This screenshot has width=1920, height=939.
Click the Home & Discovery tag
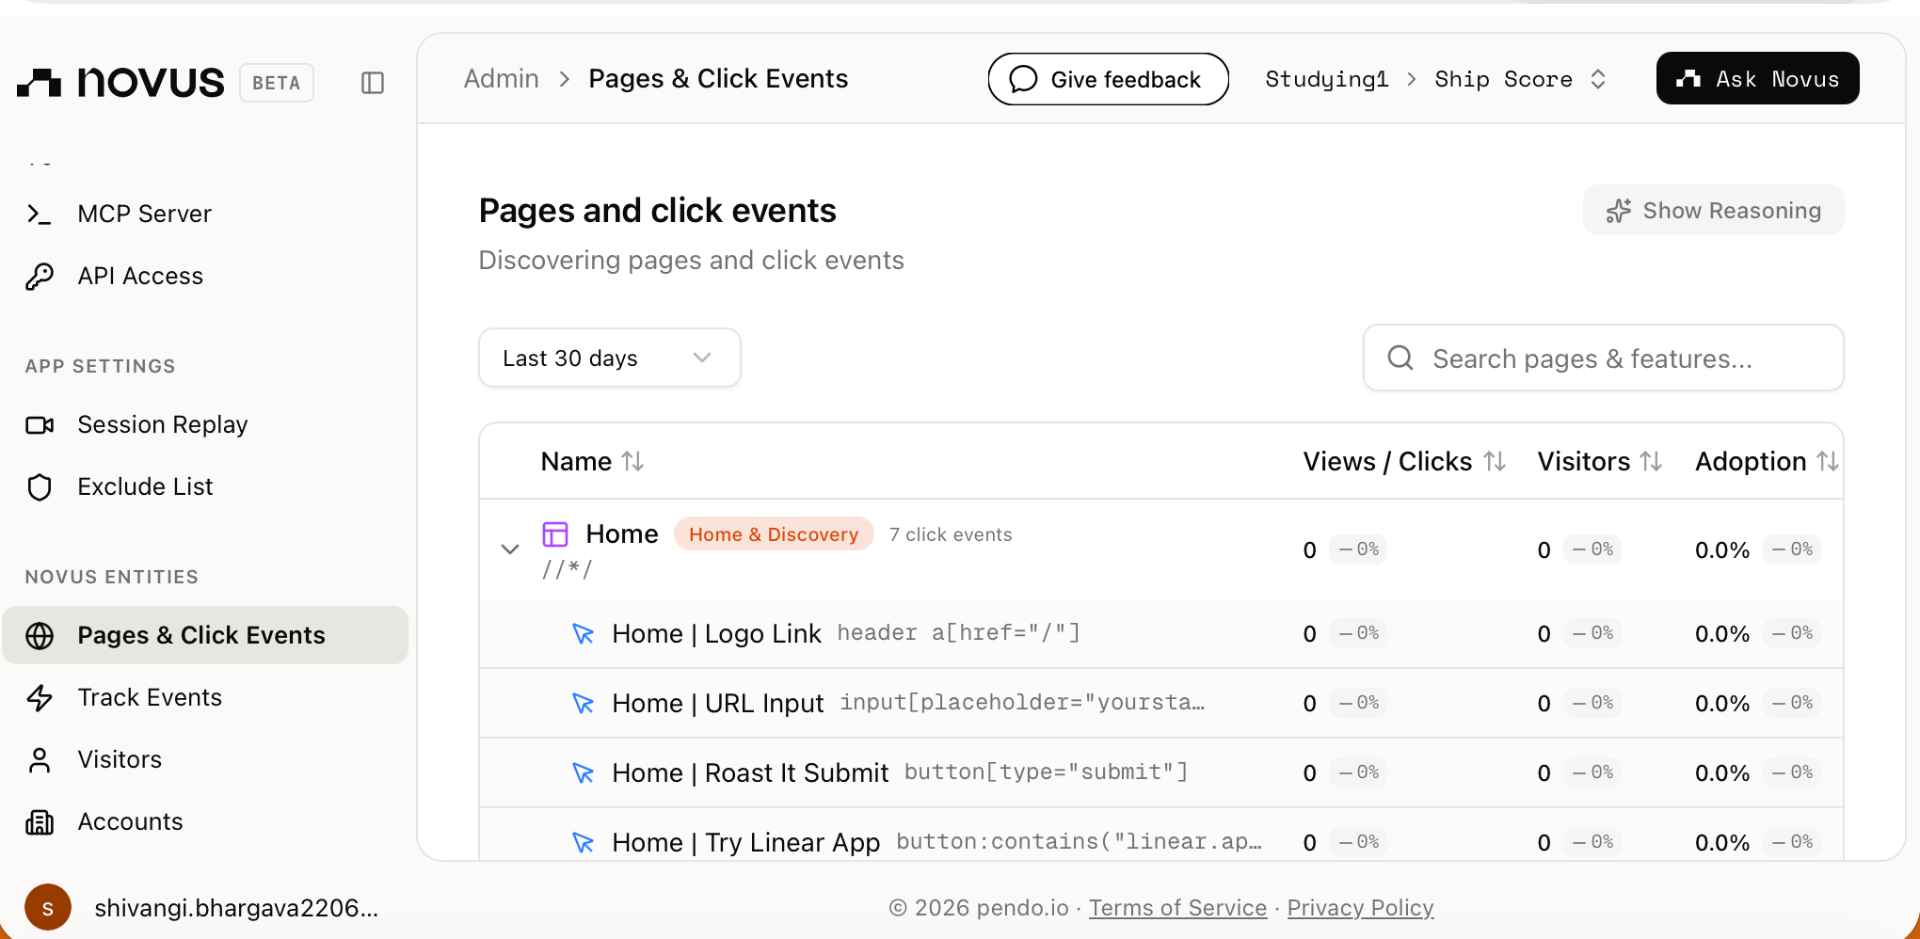click(x=773, y=534)
